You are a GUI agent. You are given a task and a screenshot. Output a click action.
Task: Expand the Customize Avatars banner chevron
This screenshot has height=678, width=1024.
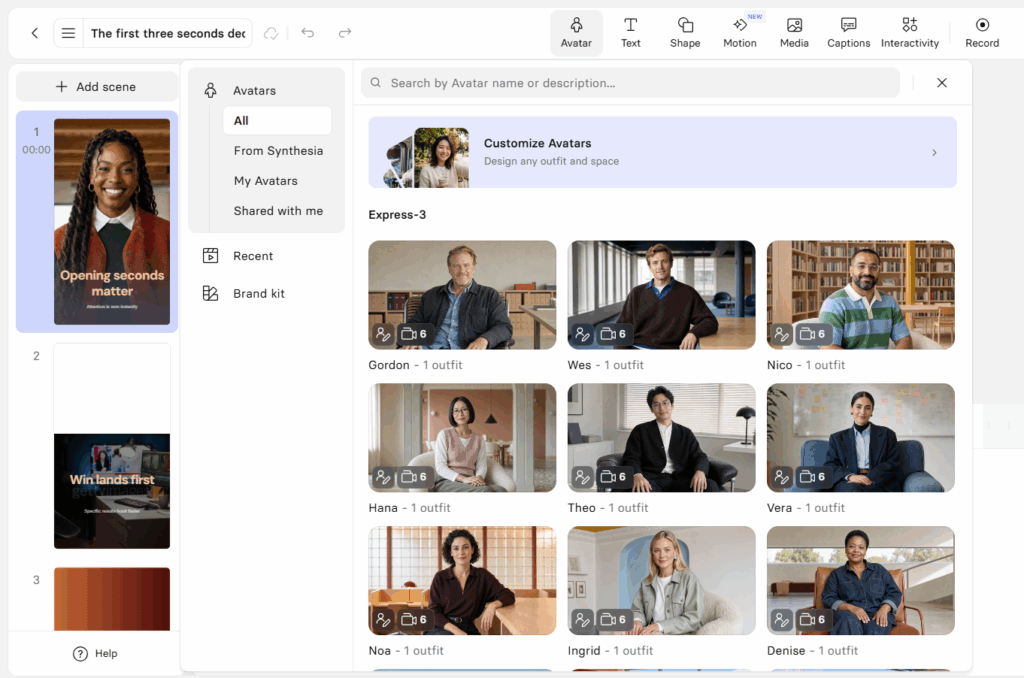point(935,152)
